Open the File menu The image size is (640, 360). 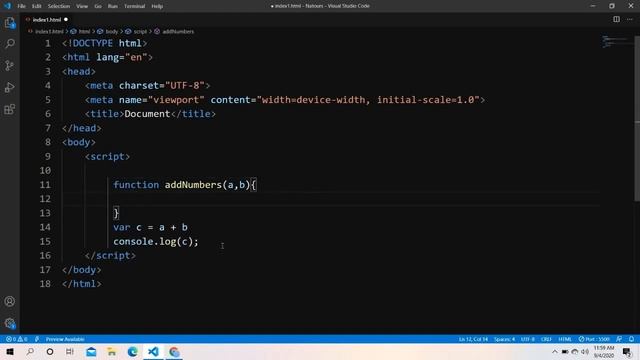[x=22, y=6]
